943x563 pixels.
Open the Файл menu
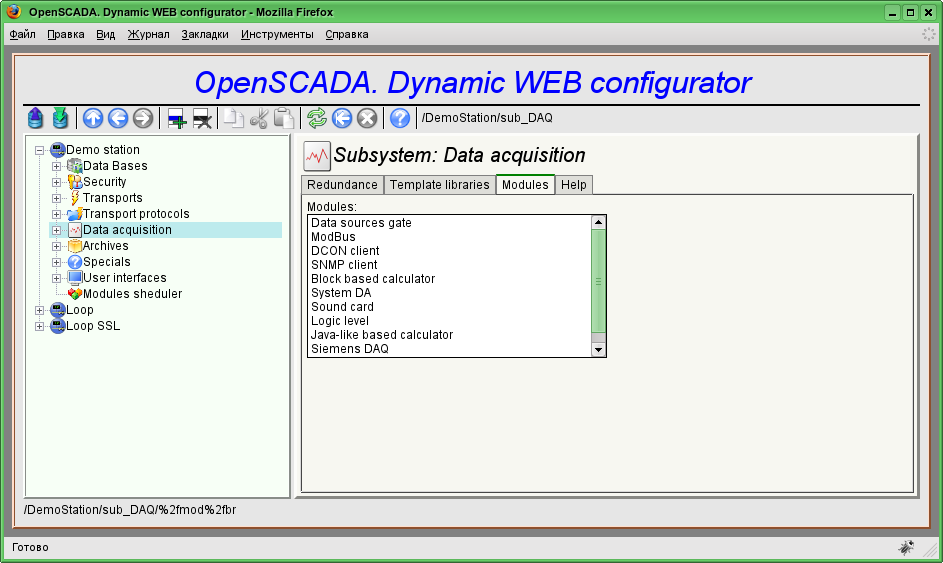tap(22, 34)
